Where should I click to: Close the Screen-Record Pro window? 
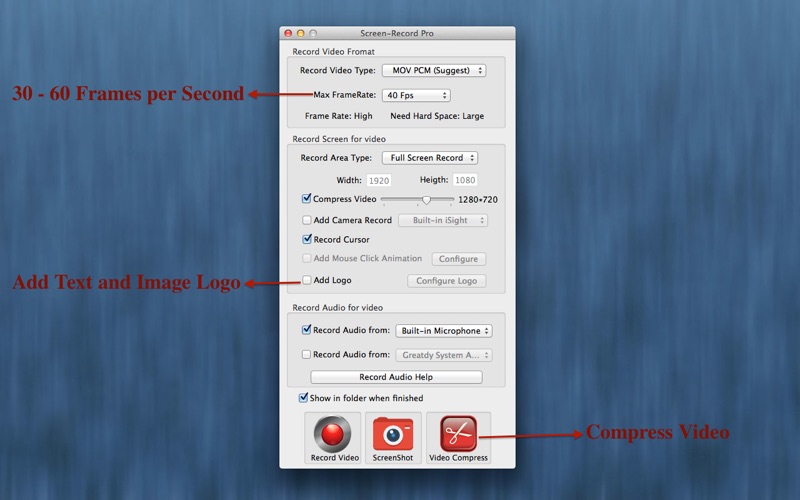click(x=288, y=33)
